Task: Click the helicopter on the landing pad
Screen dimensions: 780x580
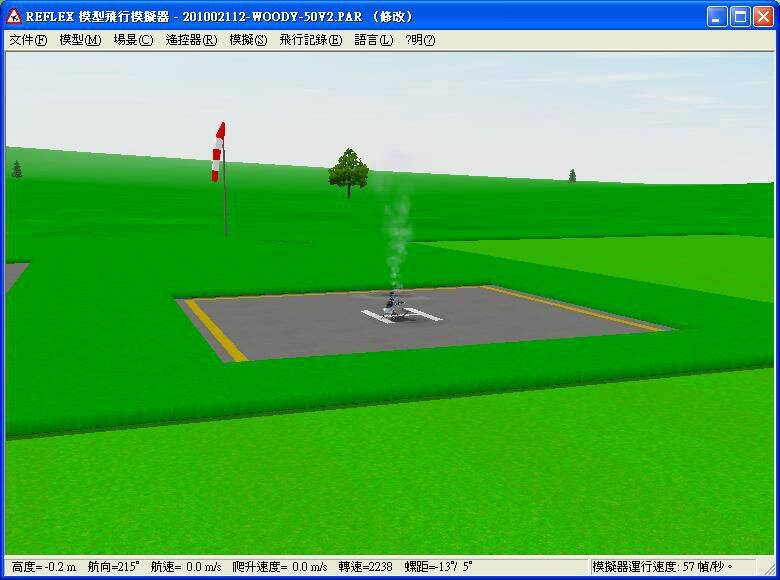Action: click(394, 307)
